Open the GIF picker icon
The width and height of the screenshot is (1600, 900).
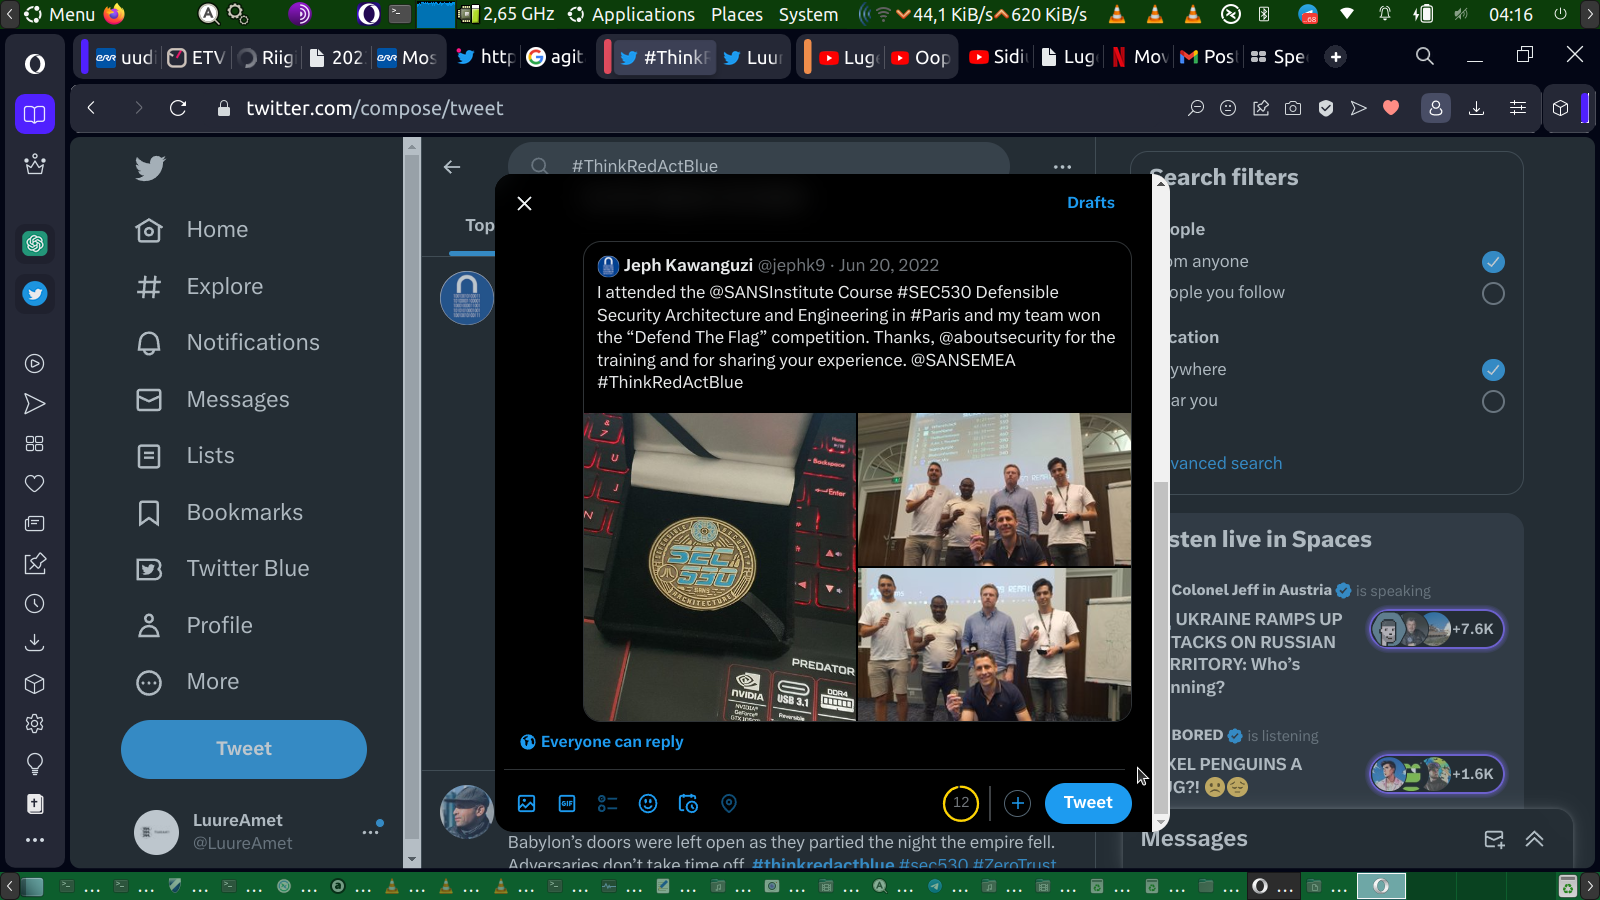click(567, 803)
